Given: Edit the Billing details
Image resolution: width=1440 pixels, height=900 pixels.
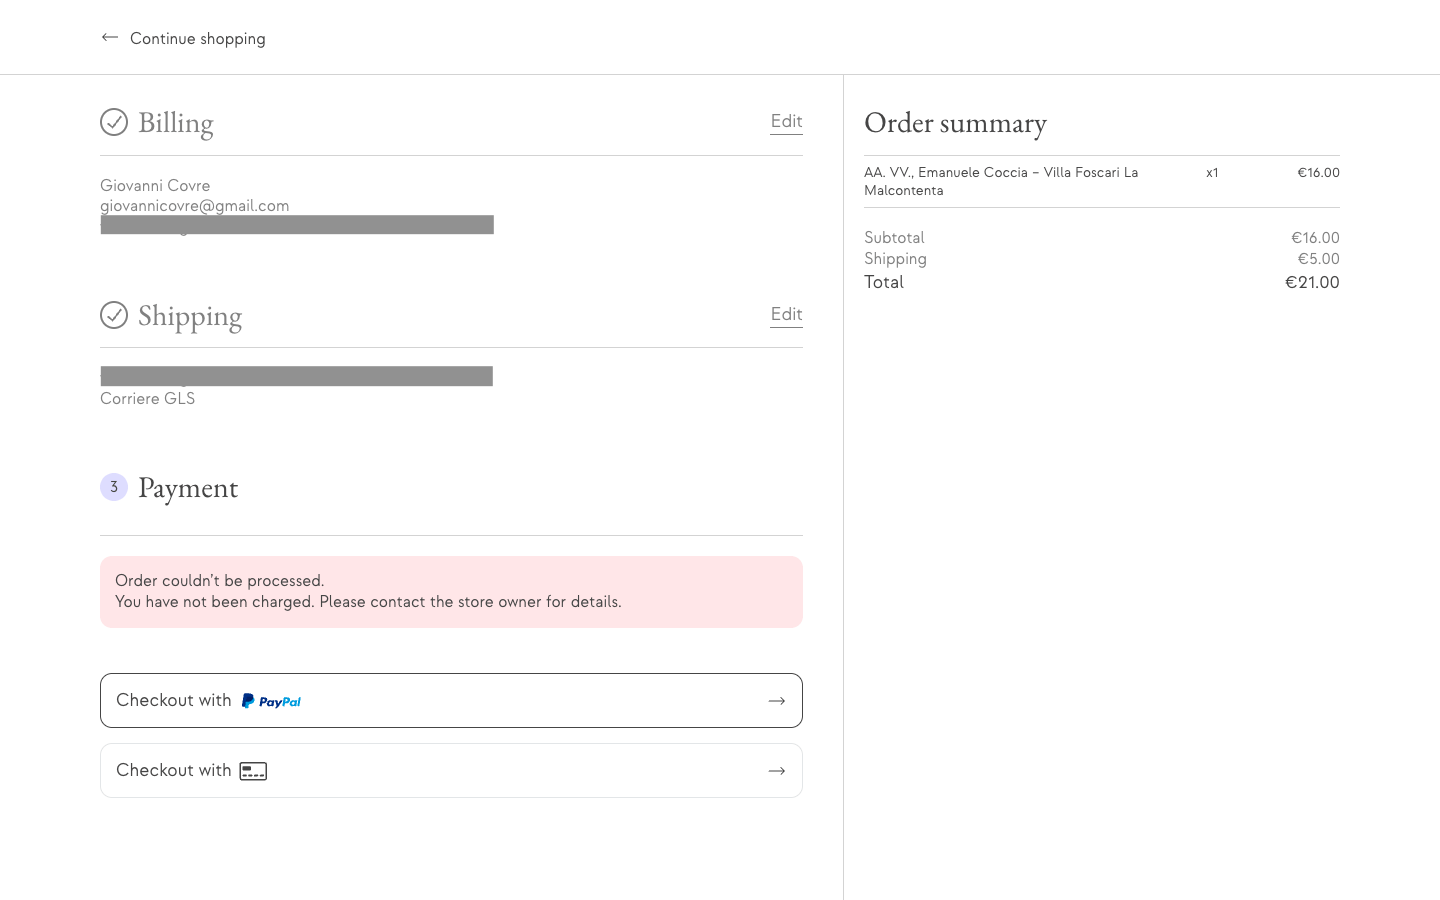Looking at the screenshot, I should (786, 121).
